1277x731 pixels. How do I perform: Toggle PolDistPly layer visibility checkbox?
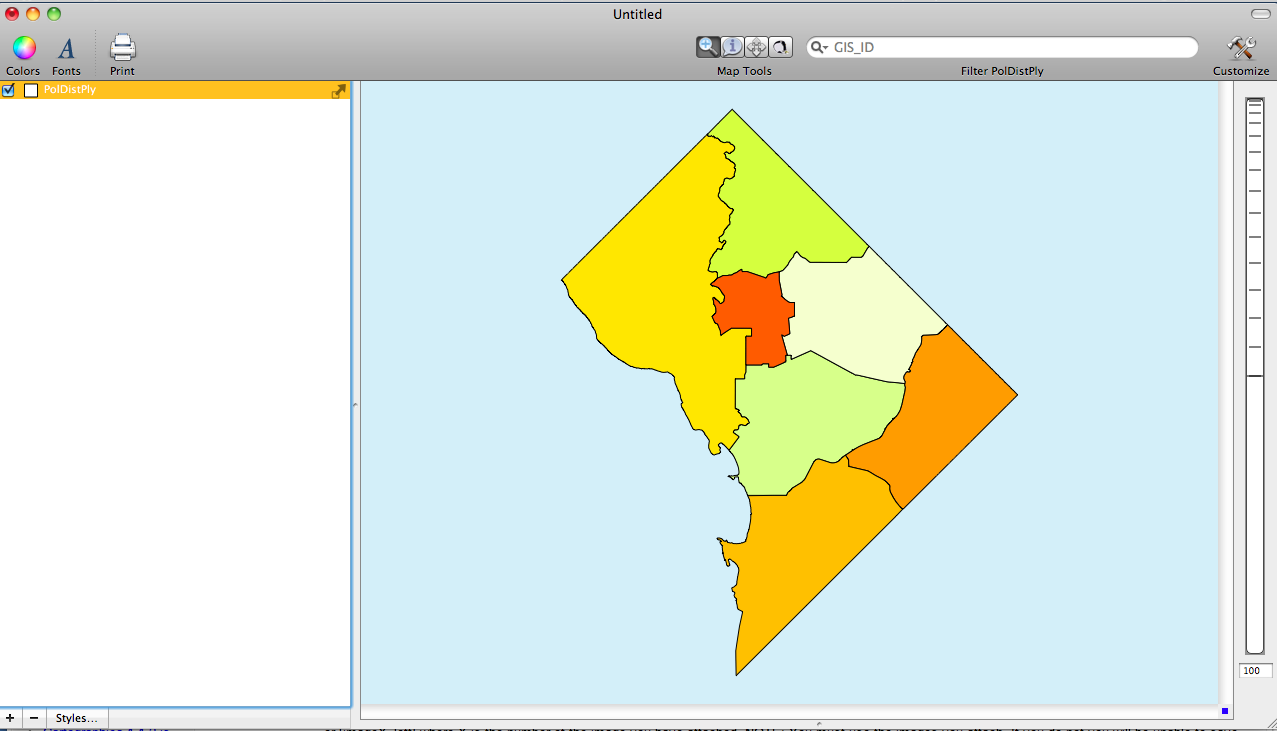click(x=9, y=90)
